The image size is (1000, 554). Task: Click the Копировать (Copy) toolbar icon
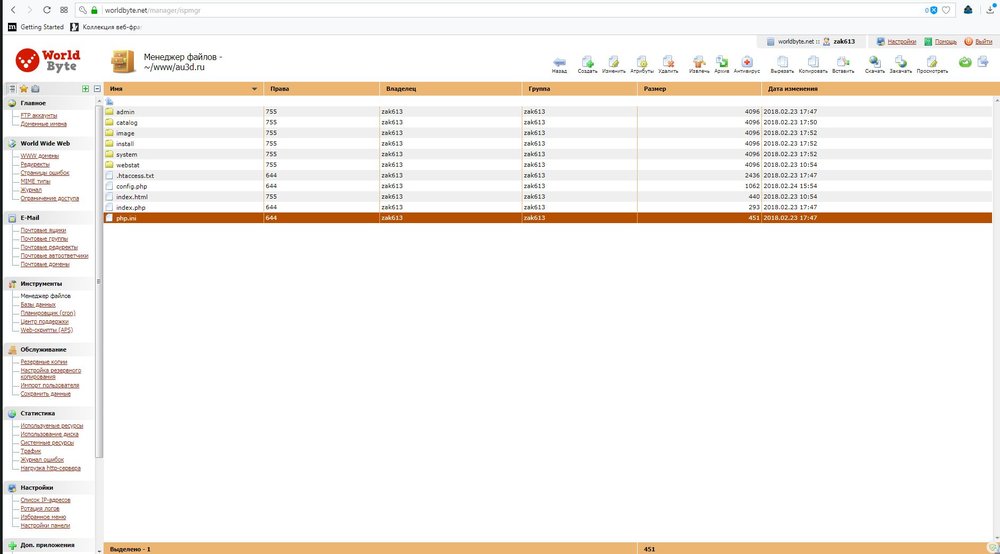coord(813,62)
